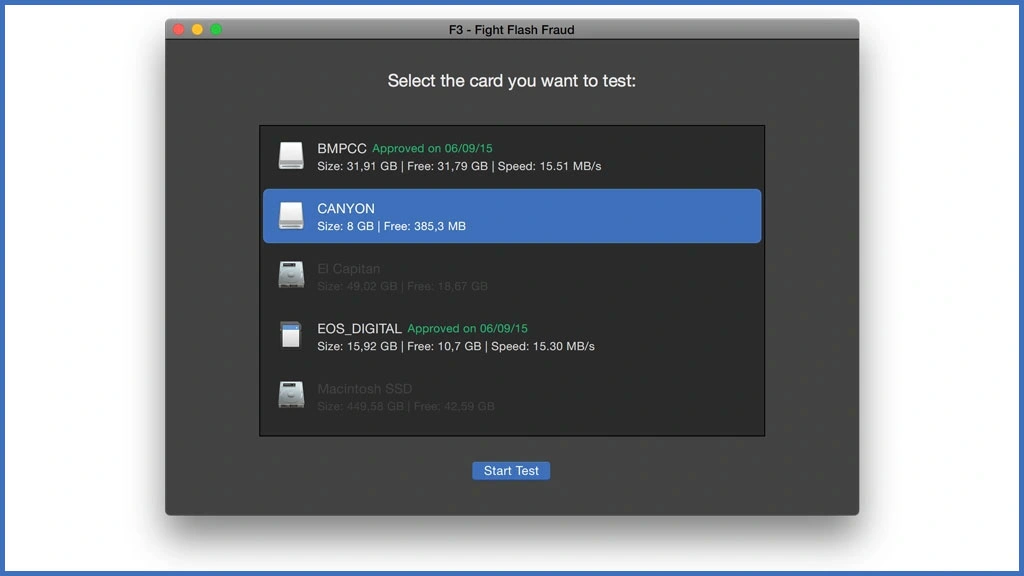Click the EOS_DIGITAL SD card icon
Screen dimensions: 1024x576
coord(291,336)
